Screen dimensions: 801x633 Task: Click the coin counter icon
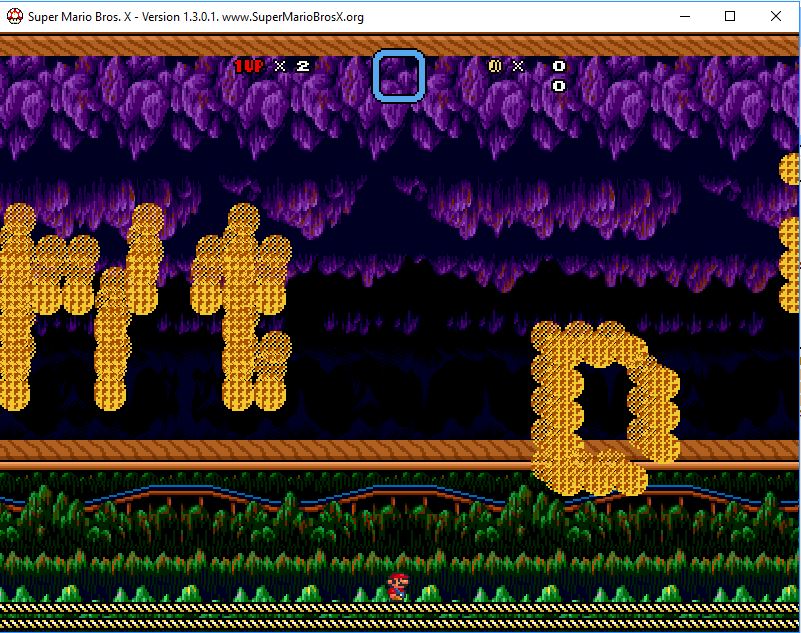[x=494, y=66]
